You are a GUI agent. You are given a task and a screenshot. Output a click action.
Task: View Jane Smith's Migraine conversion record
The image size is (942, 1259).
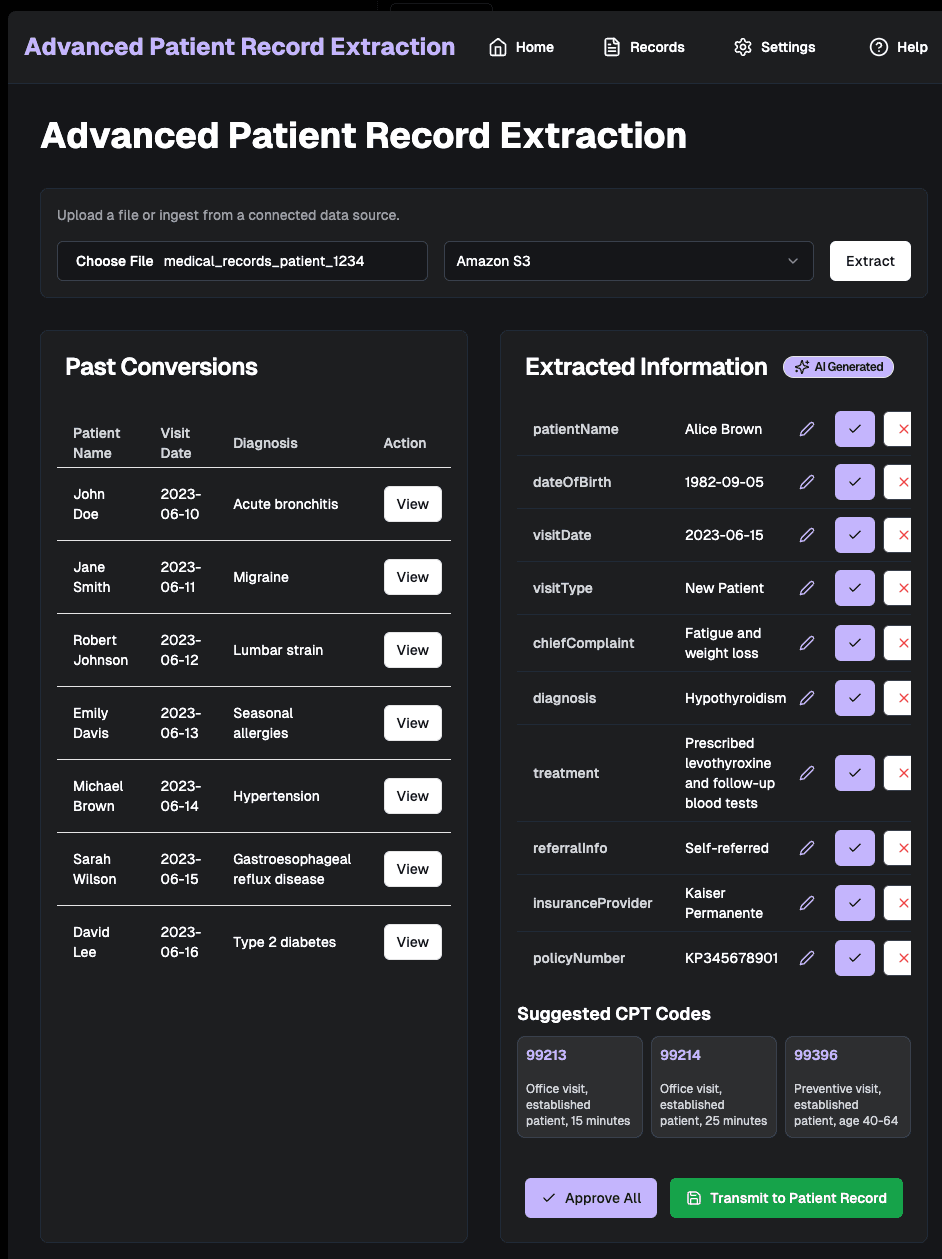(x=412, y=577)
